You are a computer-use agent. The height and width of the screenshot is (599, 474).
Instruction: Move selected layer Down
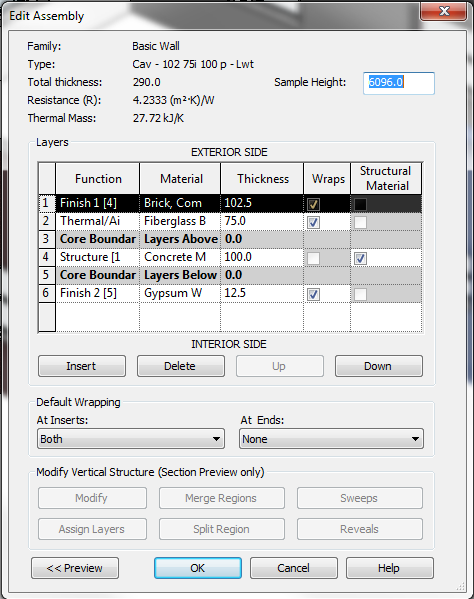coord(379,366)
